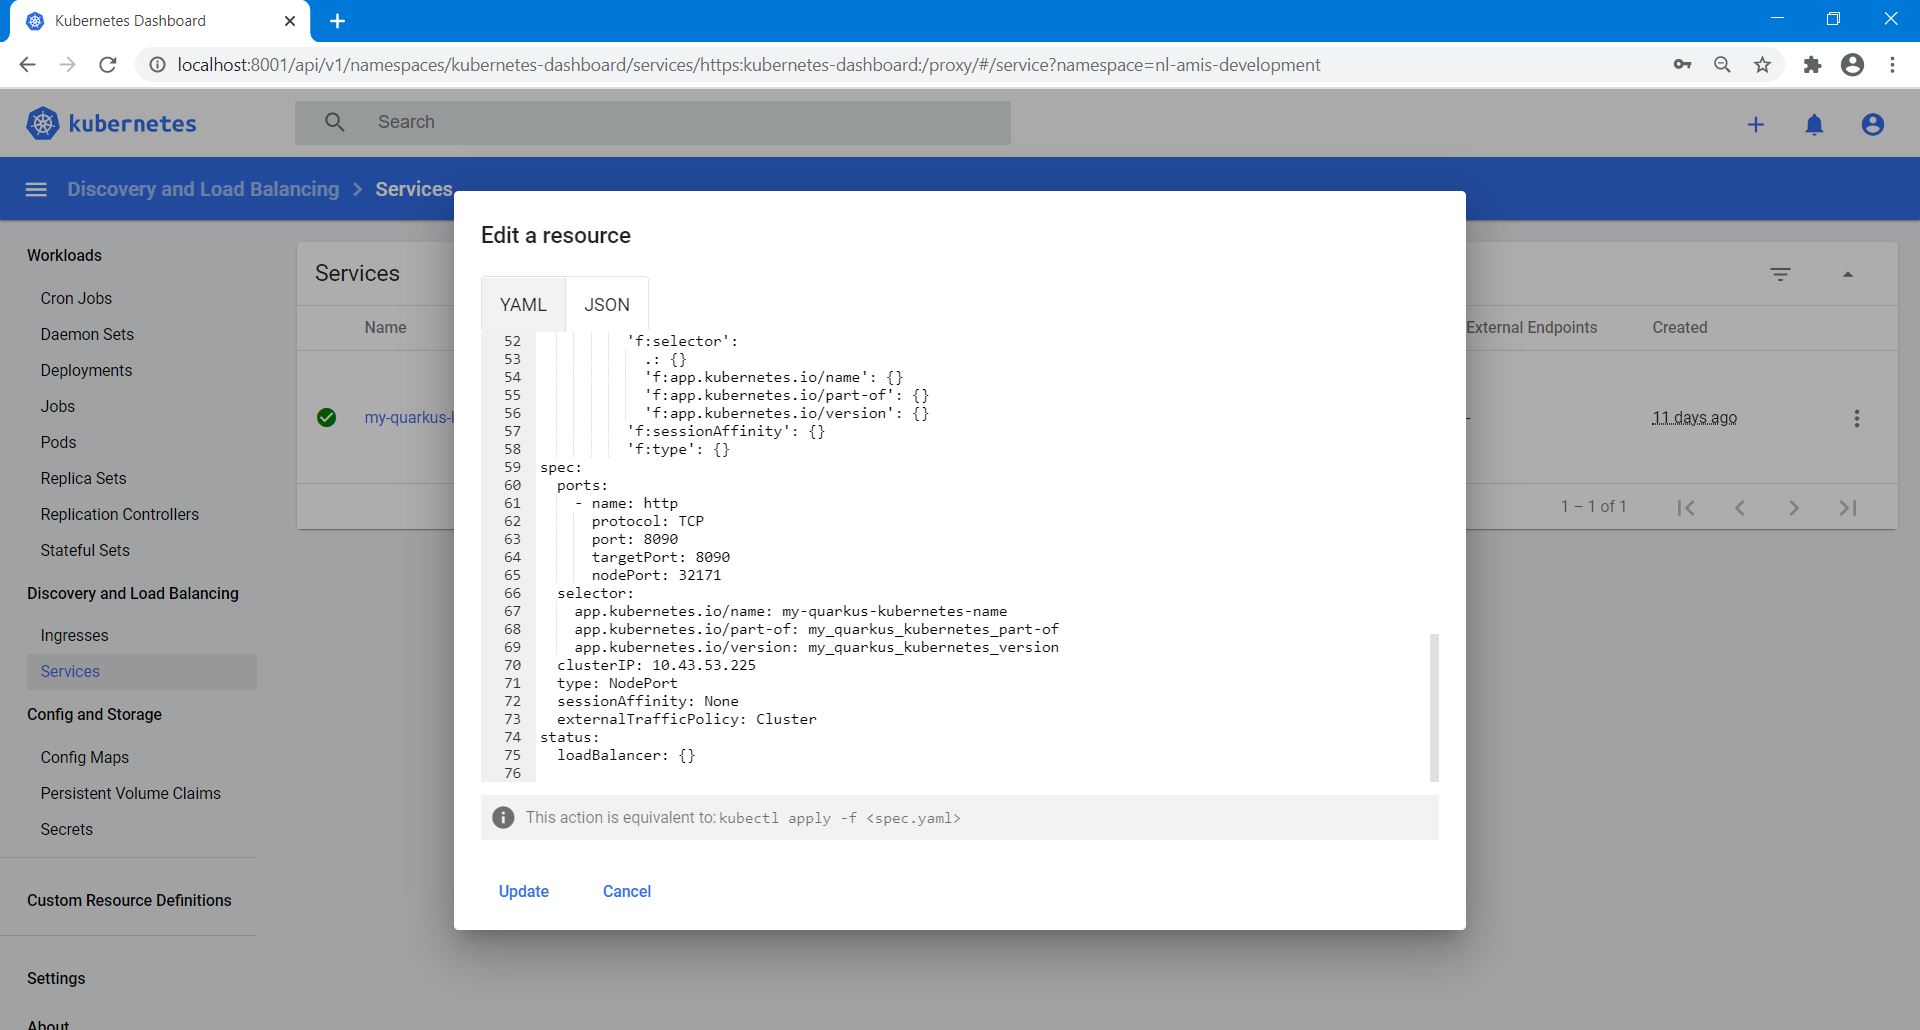Cancel the edit resource dialog
The image size is (1920, 1030).
click(626, 891)
